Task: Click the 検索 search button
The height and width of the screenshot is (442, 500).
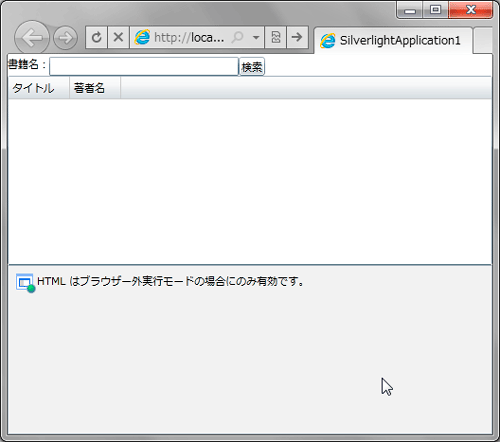Action: click(252, 67)
